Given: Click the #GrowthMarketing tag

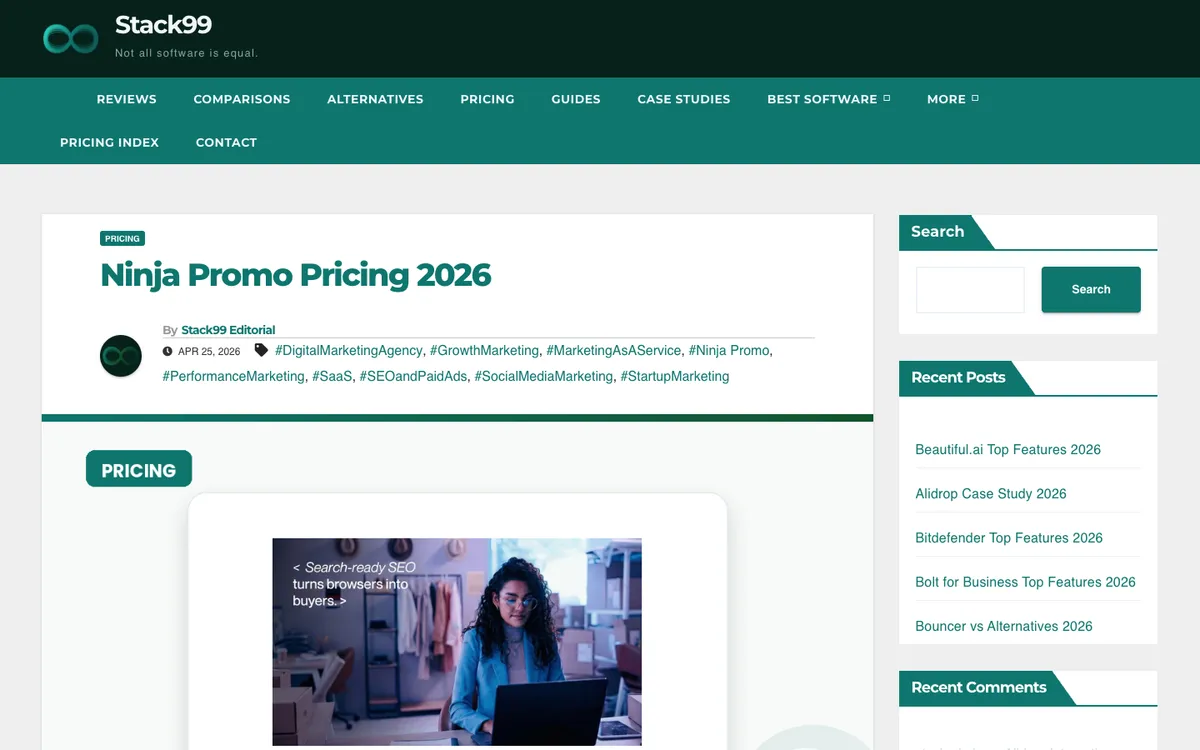Looking at the screenshot, I should (x=484, y=350).
